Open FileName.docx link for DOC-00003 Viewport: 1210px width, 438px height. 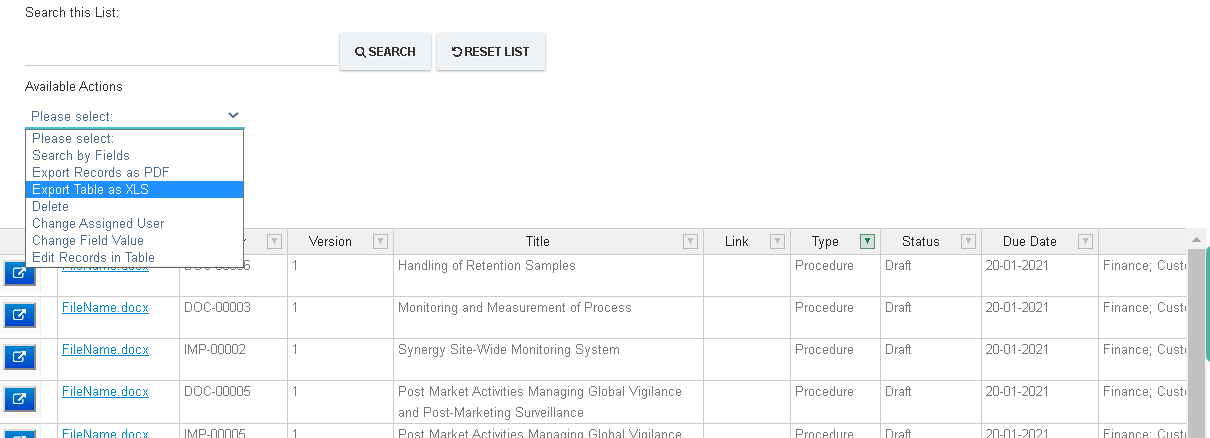tap(105, 308)
